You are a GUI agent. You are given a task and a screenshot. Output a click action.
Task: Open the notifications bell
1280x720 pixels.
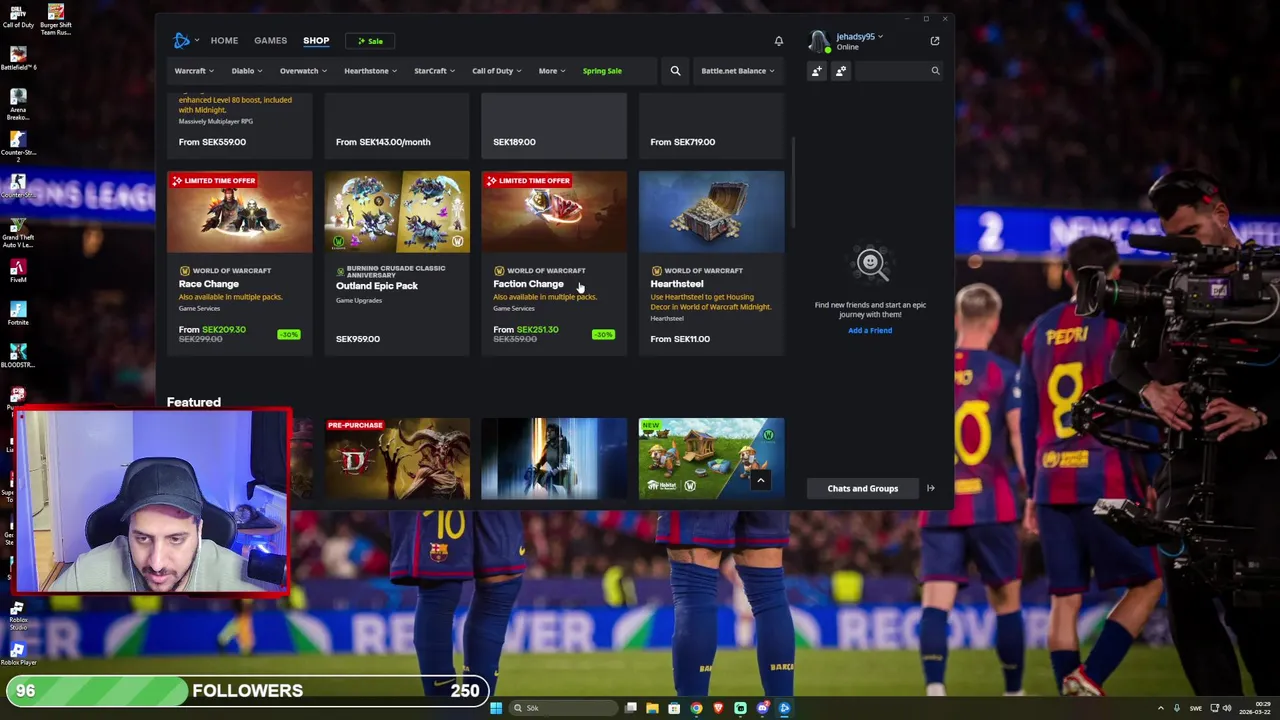point(778,41)
